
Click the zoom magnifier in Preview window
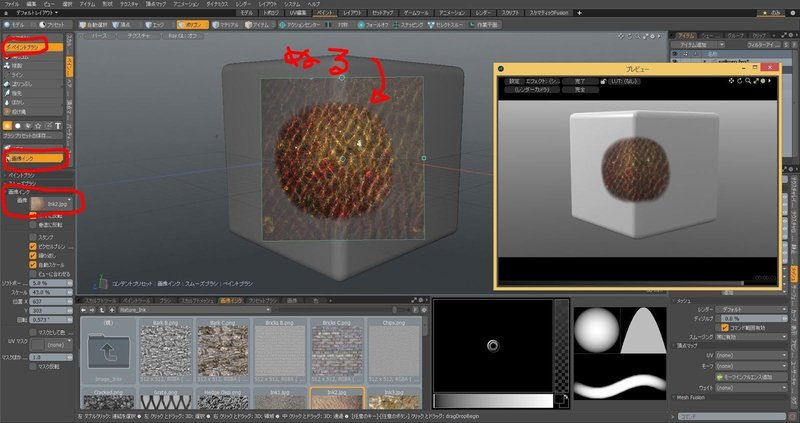[x=747, y=81]
